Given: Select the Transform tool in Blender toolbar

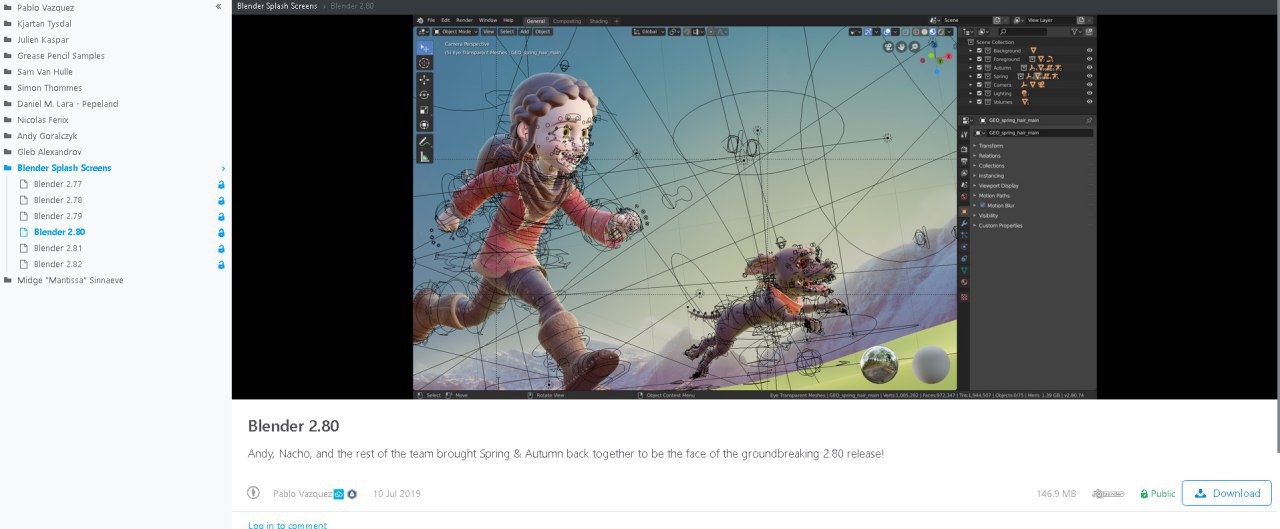Looking at the screenshot, I should coord(424,125).
